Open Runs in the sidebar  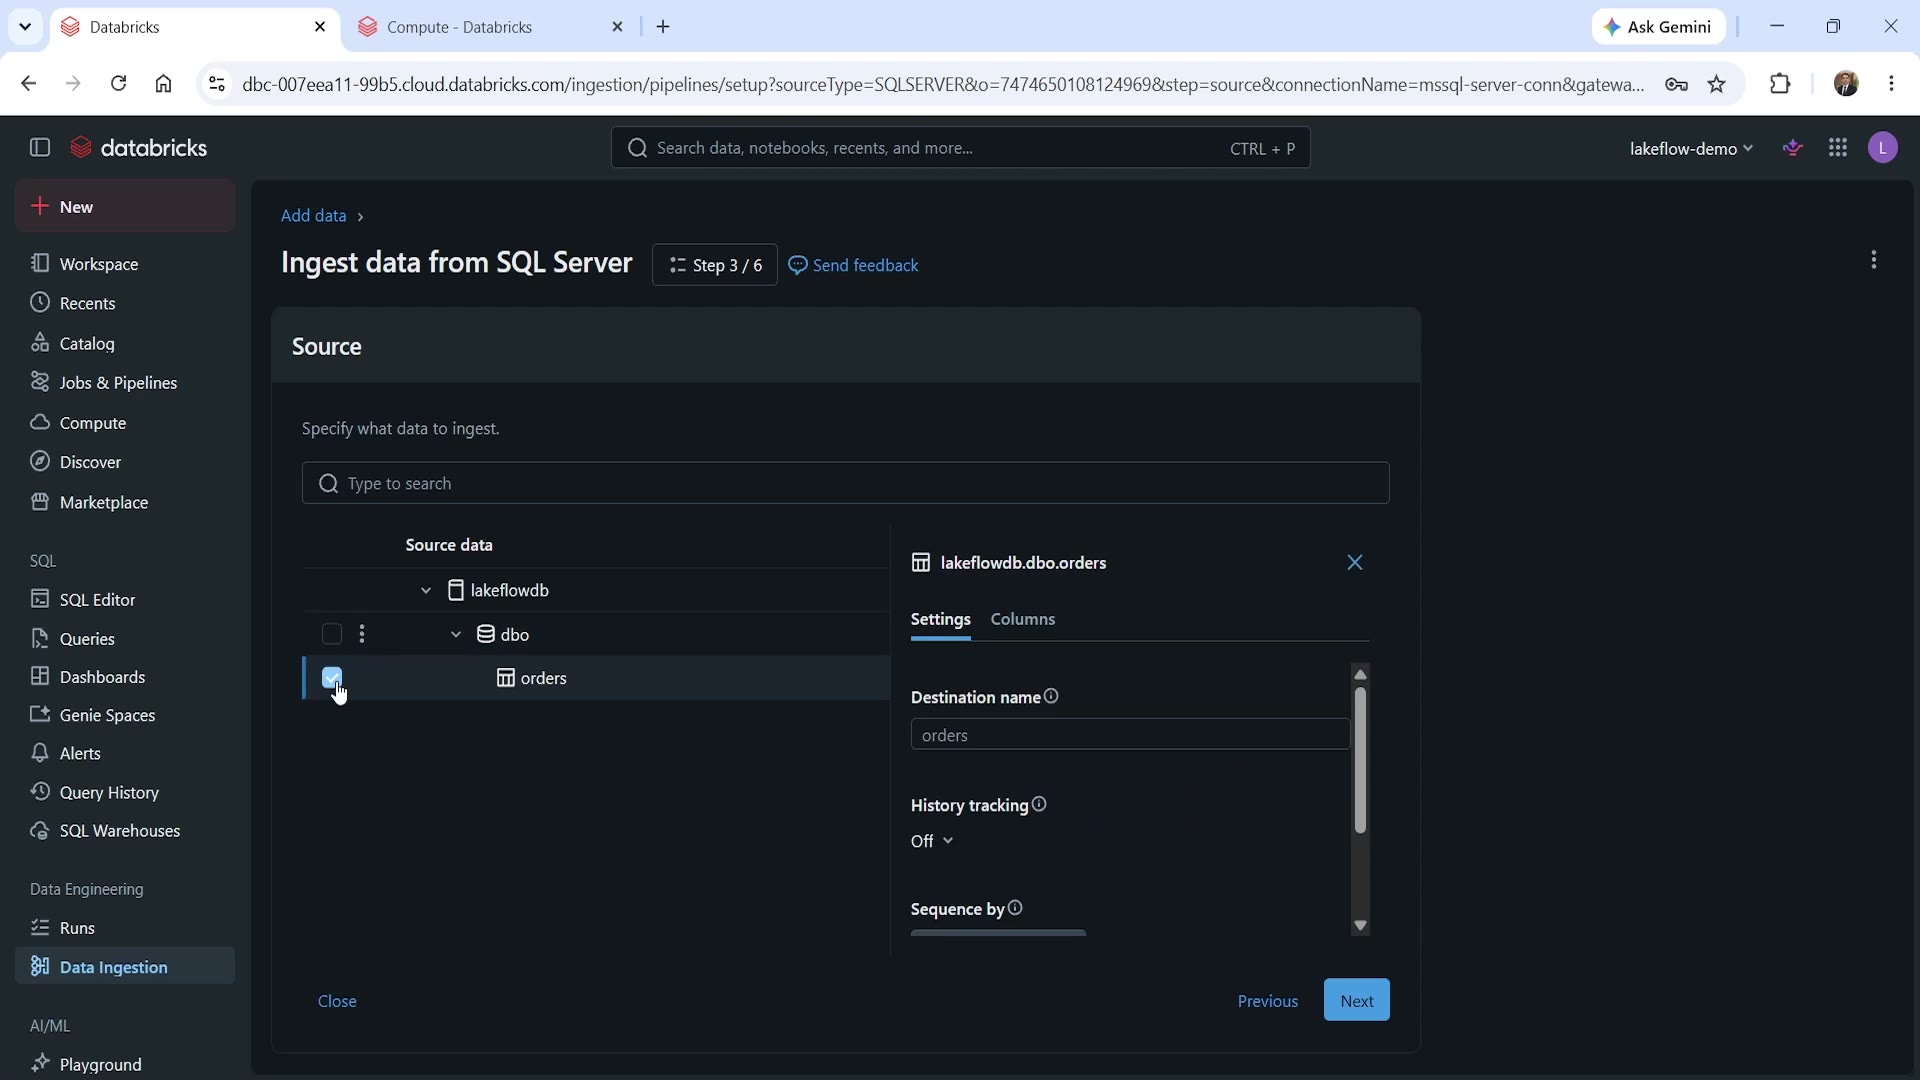125,928
